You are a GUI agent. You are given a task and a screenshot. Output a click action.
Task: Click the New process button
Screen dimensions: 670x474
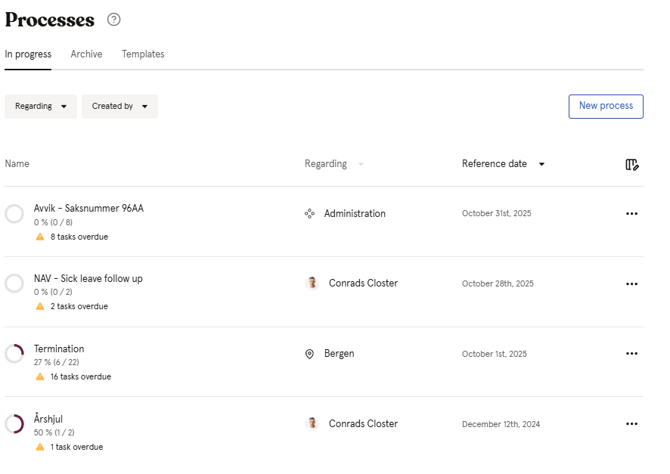(605, 106)
